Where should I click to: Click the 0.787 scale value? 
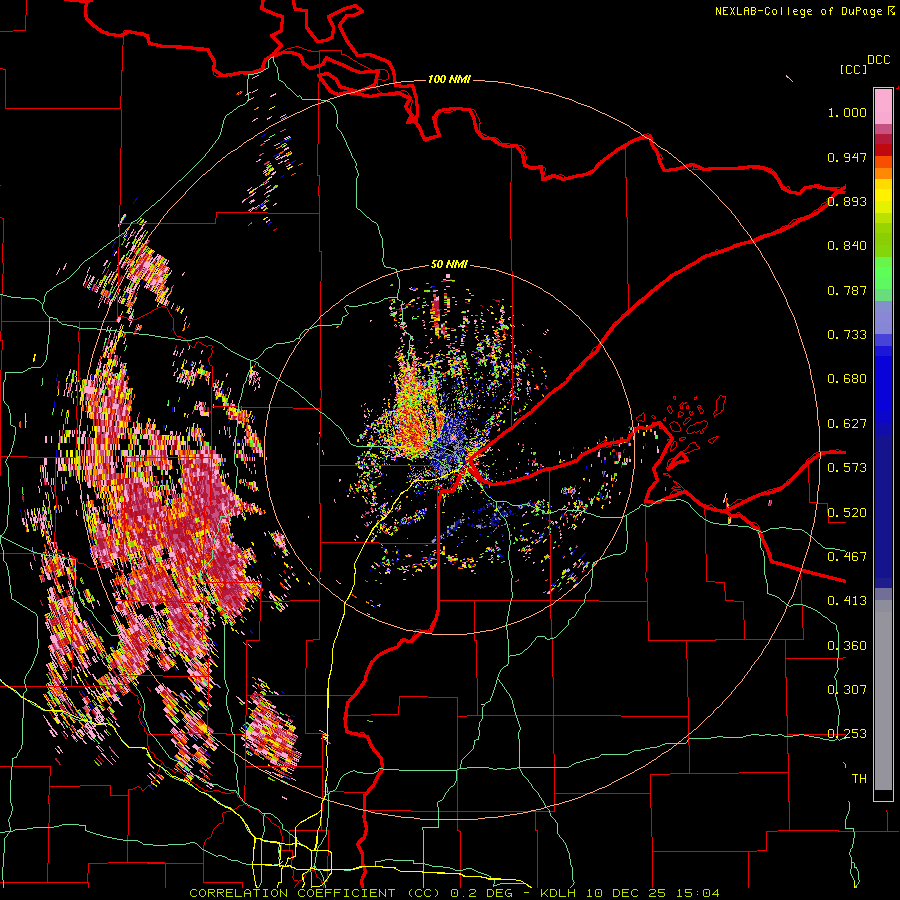(x=847, y=290)
